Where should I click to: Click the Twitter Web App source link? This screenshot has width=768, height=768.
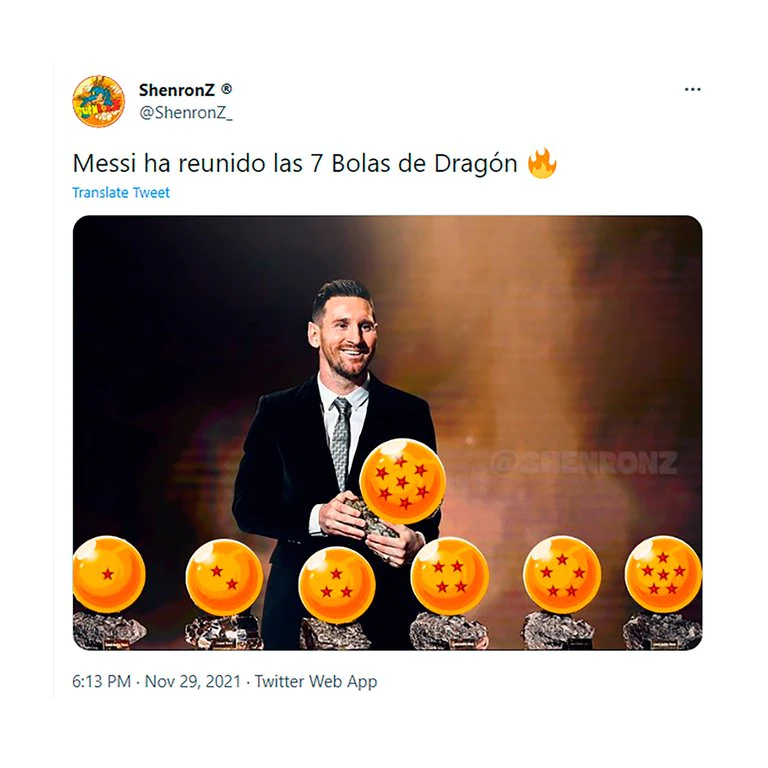point(316,682)
